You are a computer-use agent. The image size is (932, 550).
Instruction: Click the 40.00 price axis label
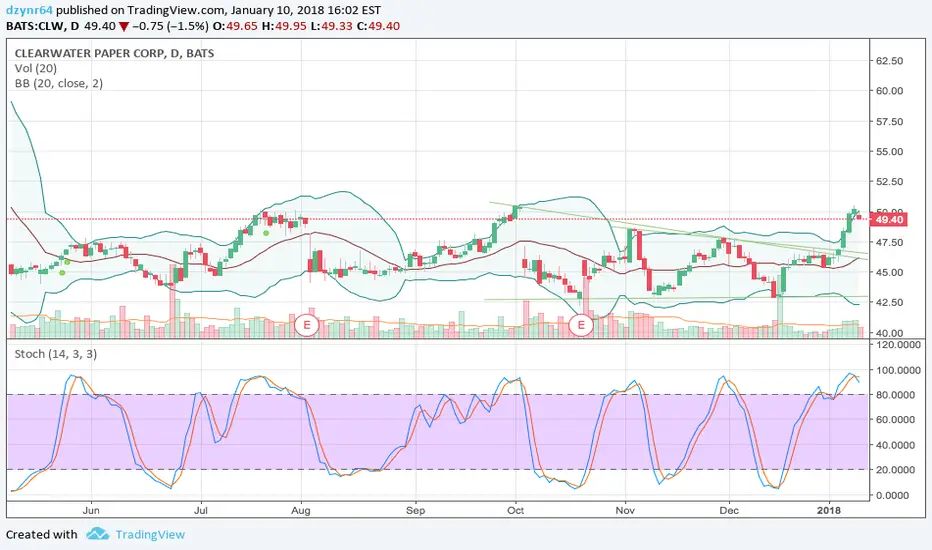(889, 333)
